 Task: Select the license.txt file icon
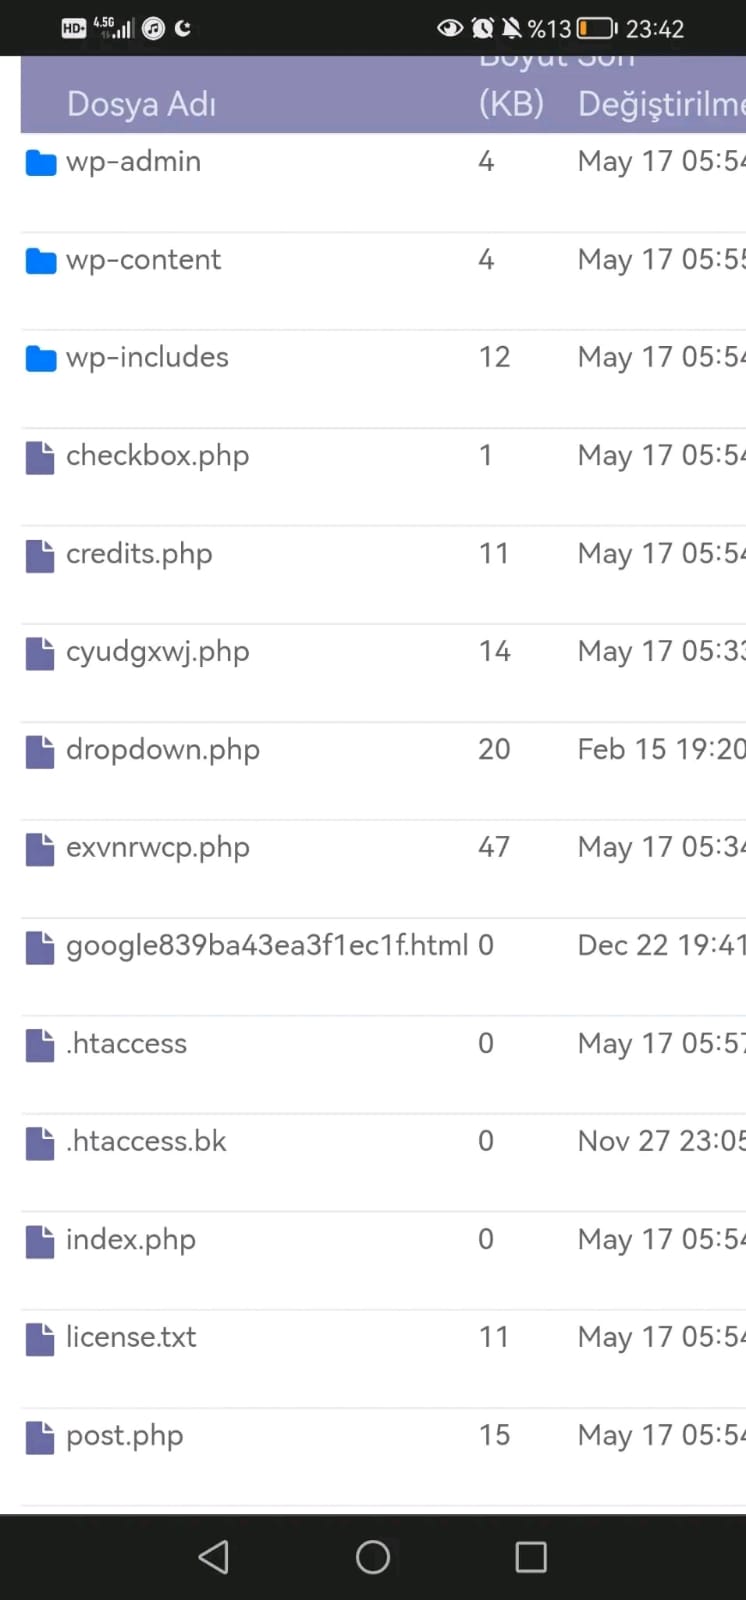pos(40,1339)
